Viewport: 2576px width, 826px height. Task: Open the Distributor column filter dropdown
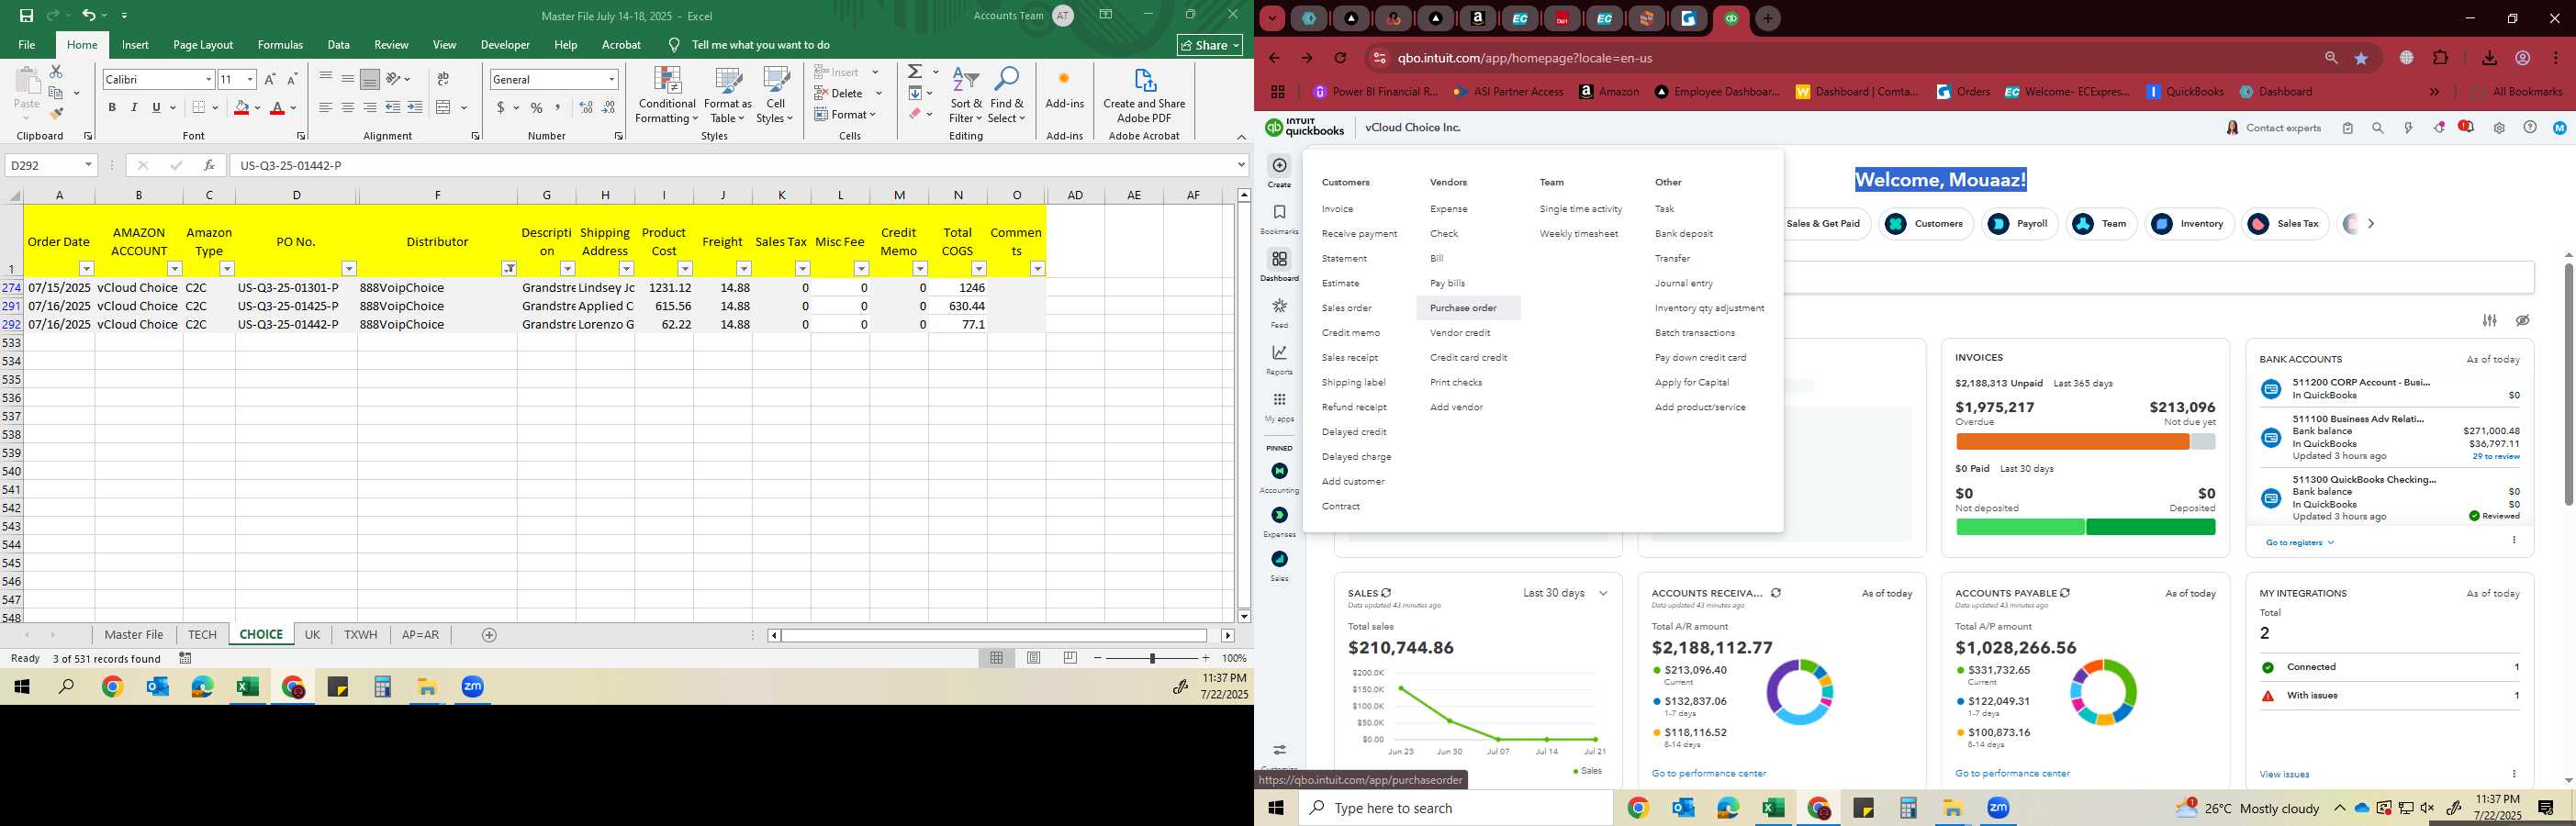pos(509,268)
